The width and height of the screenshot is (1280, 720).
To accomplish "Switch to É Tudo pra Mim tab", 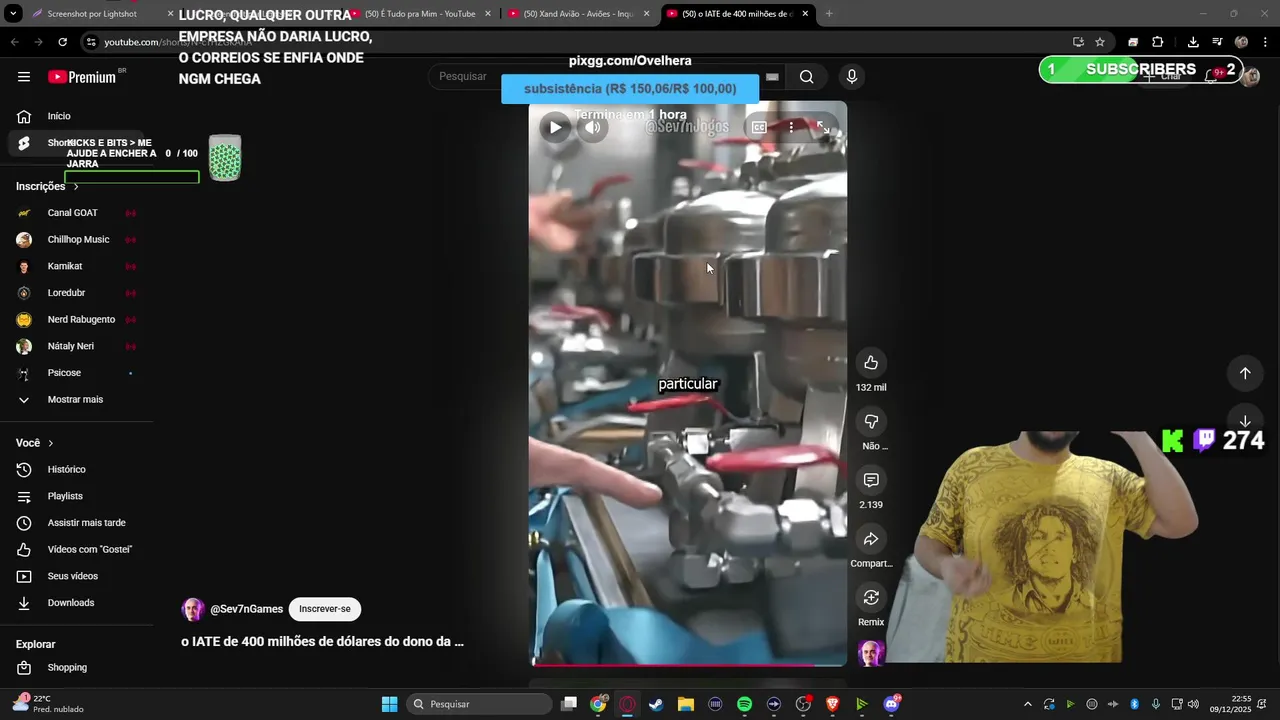I will [x=419, y=14].
